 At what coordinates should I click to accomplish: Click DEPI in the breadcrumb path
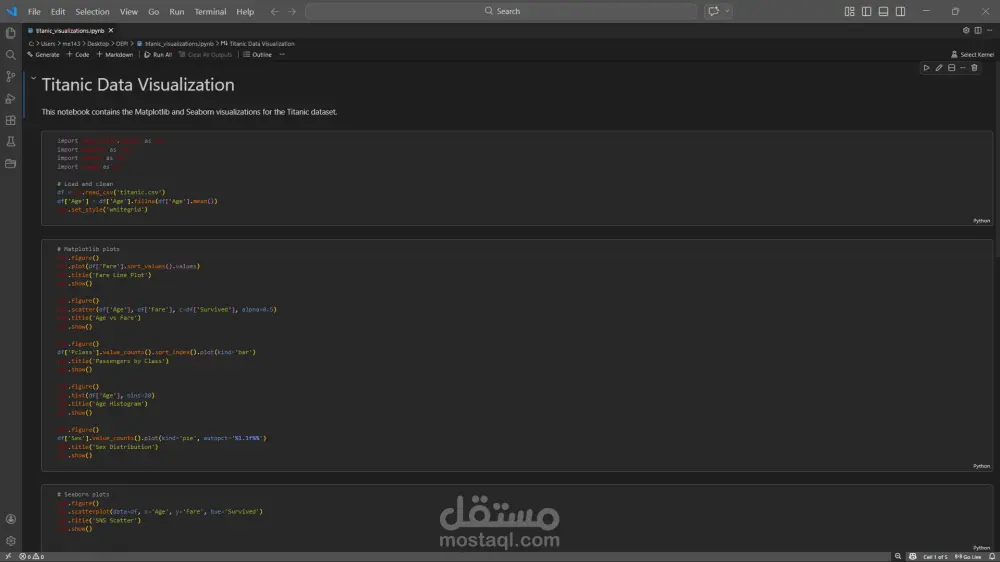click(122, 44)
